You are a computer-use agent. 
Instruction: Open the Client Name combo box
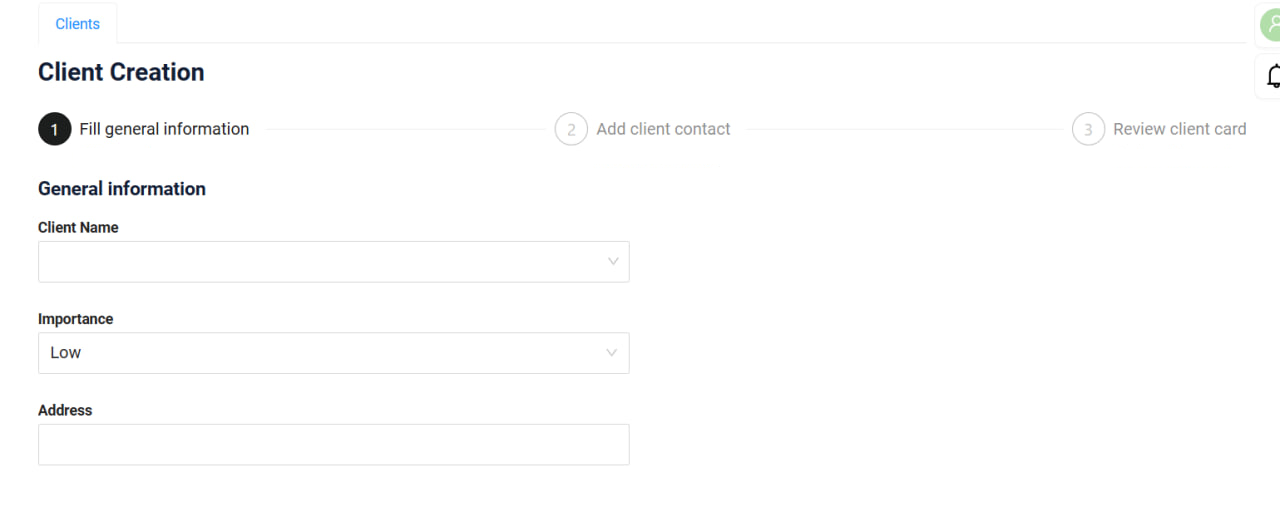tap(334, 262)
